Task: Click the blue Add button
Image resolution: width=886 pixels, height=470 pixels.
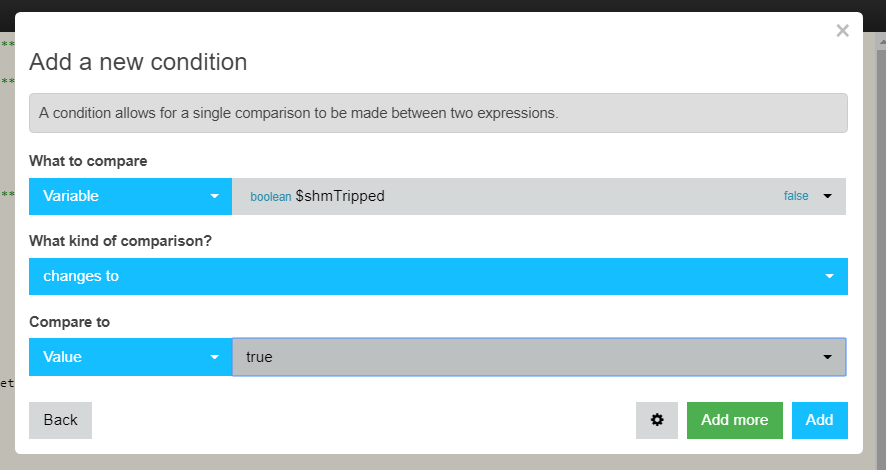Action: point(819,420)
